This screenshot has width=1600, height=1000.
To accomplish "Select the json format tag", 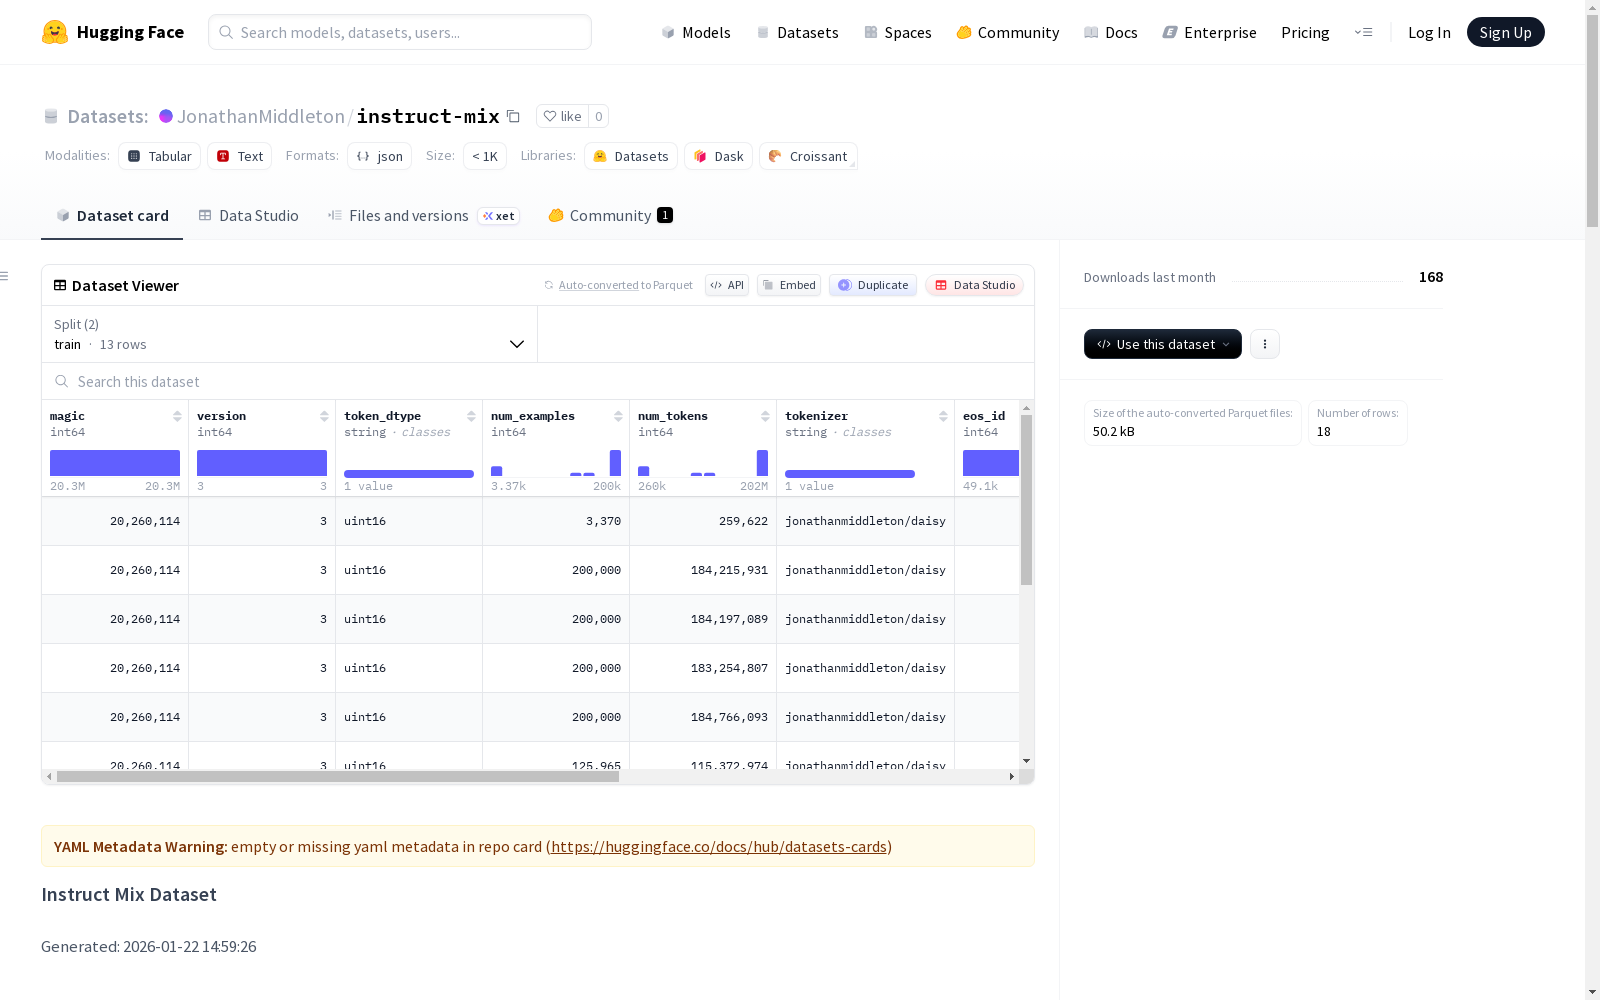I will 380,156.
